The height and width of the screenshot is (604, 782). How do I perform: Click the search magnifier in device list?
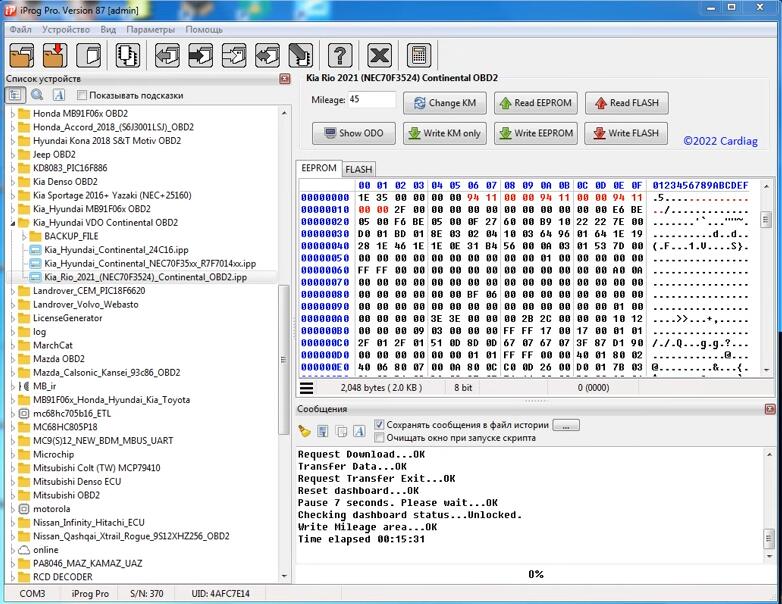click(x=37, y=95)
